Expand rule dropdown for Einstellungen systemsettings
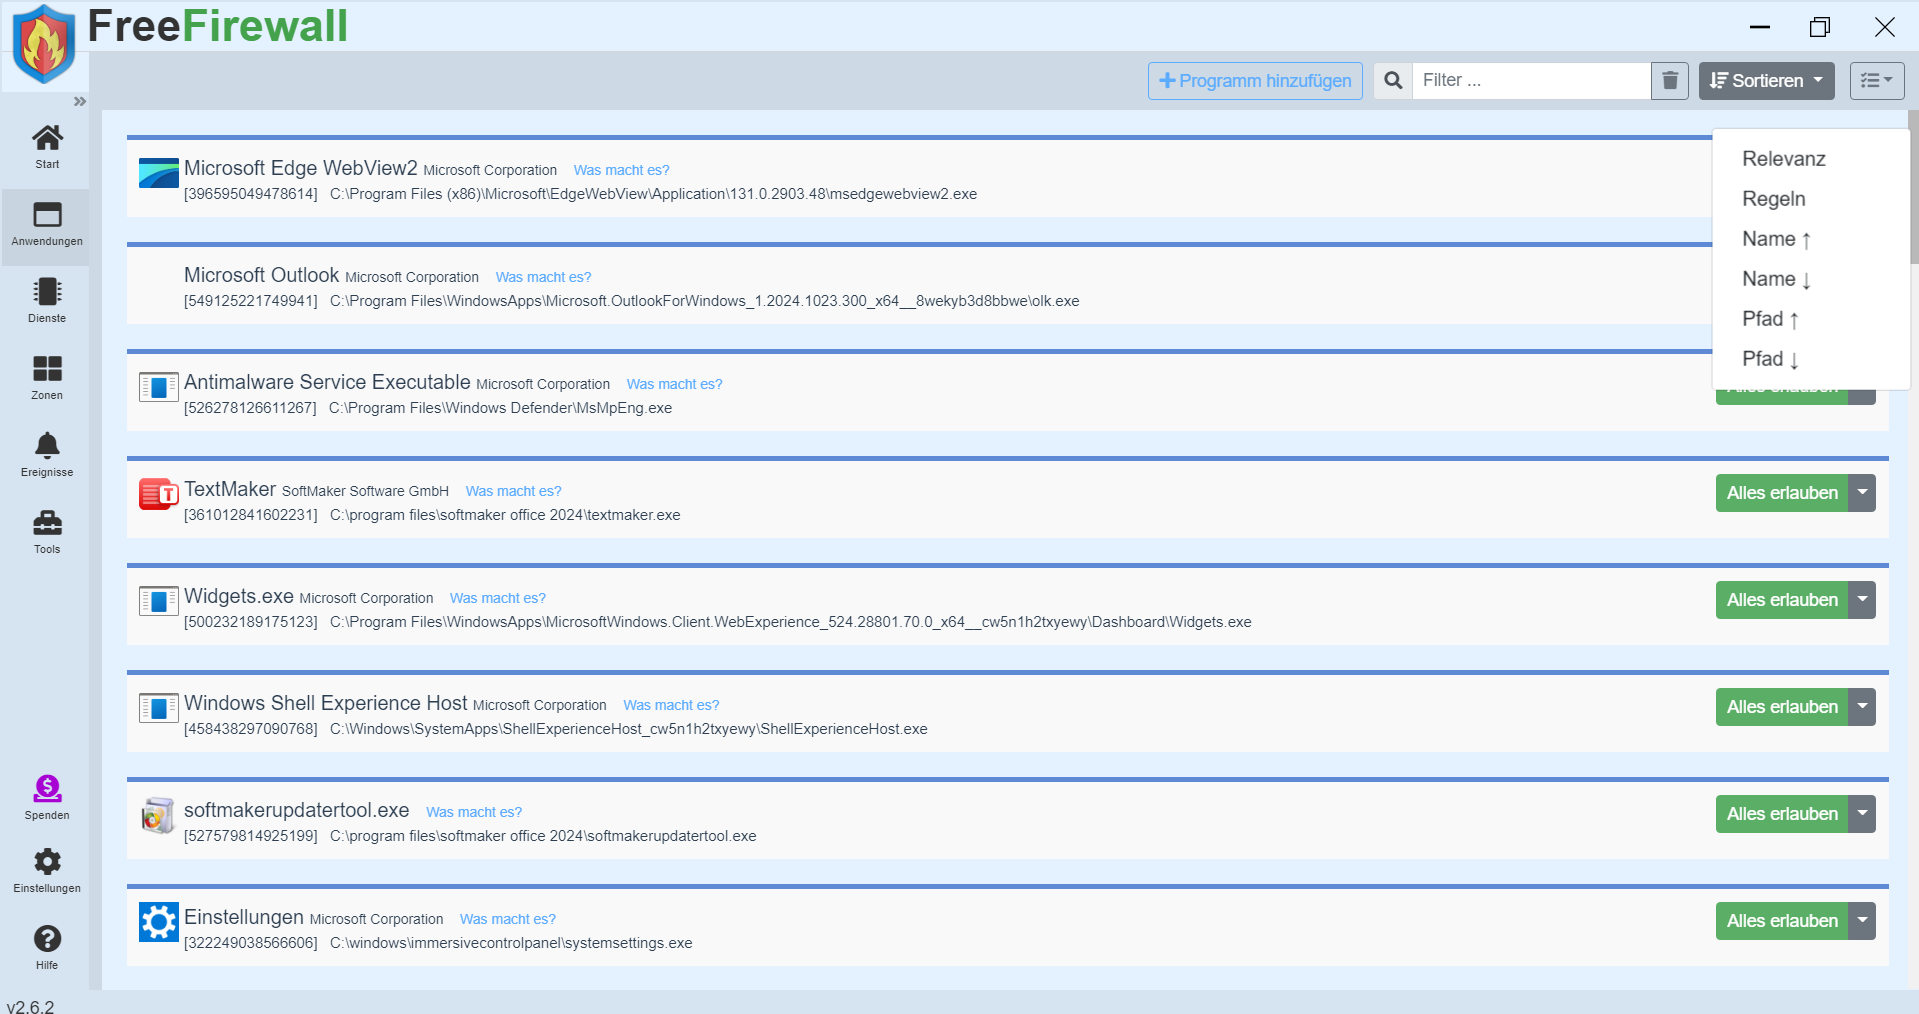 click(1862, 921)
